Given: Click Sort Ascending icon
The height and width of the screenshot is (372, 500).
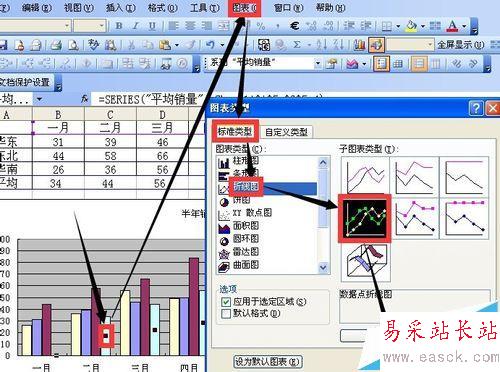Looking at the screenshot, I should (x=322, y=45).
